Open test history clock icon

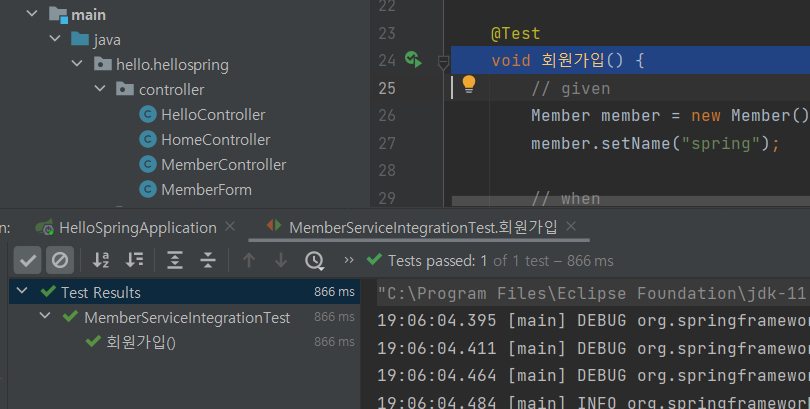tap(315, 261)
